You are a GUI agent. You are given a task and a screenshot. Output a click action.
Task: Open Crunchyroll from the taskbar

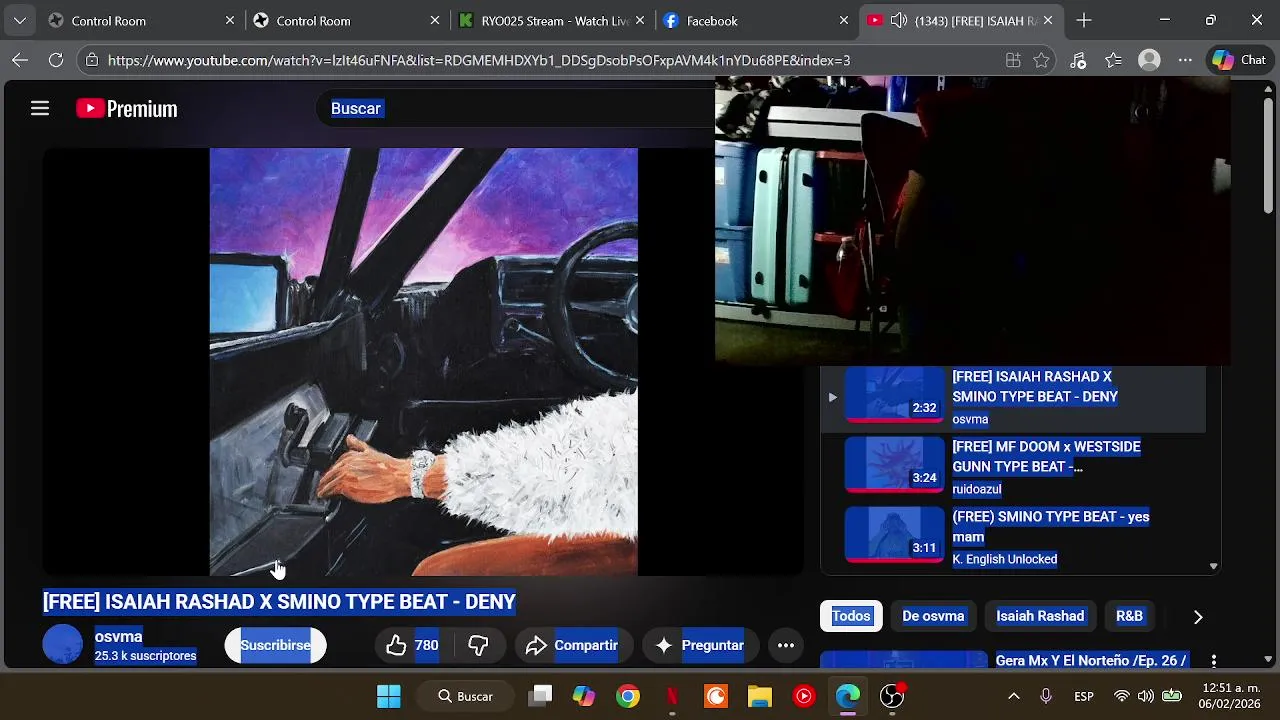point(716,696)
